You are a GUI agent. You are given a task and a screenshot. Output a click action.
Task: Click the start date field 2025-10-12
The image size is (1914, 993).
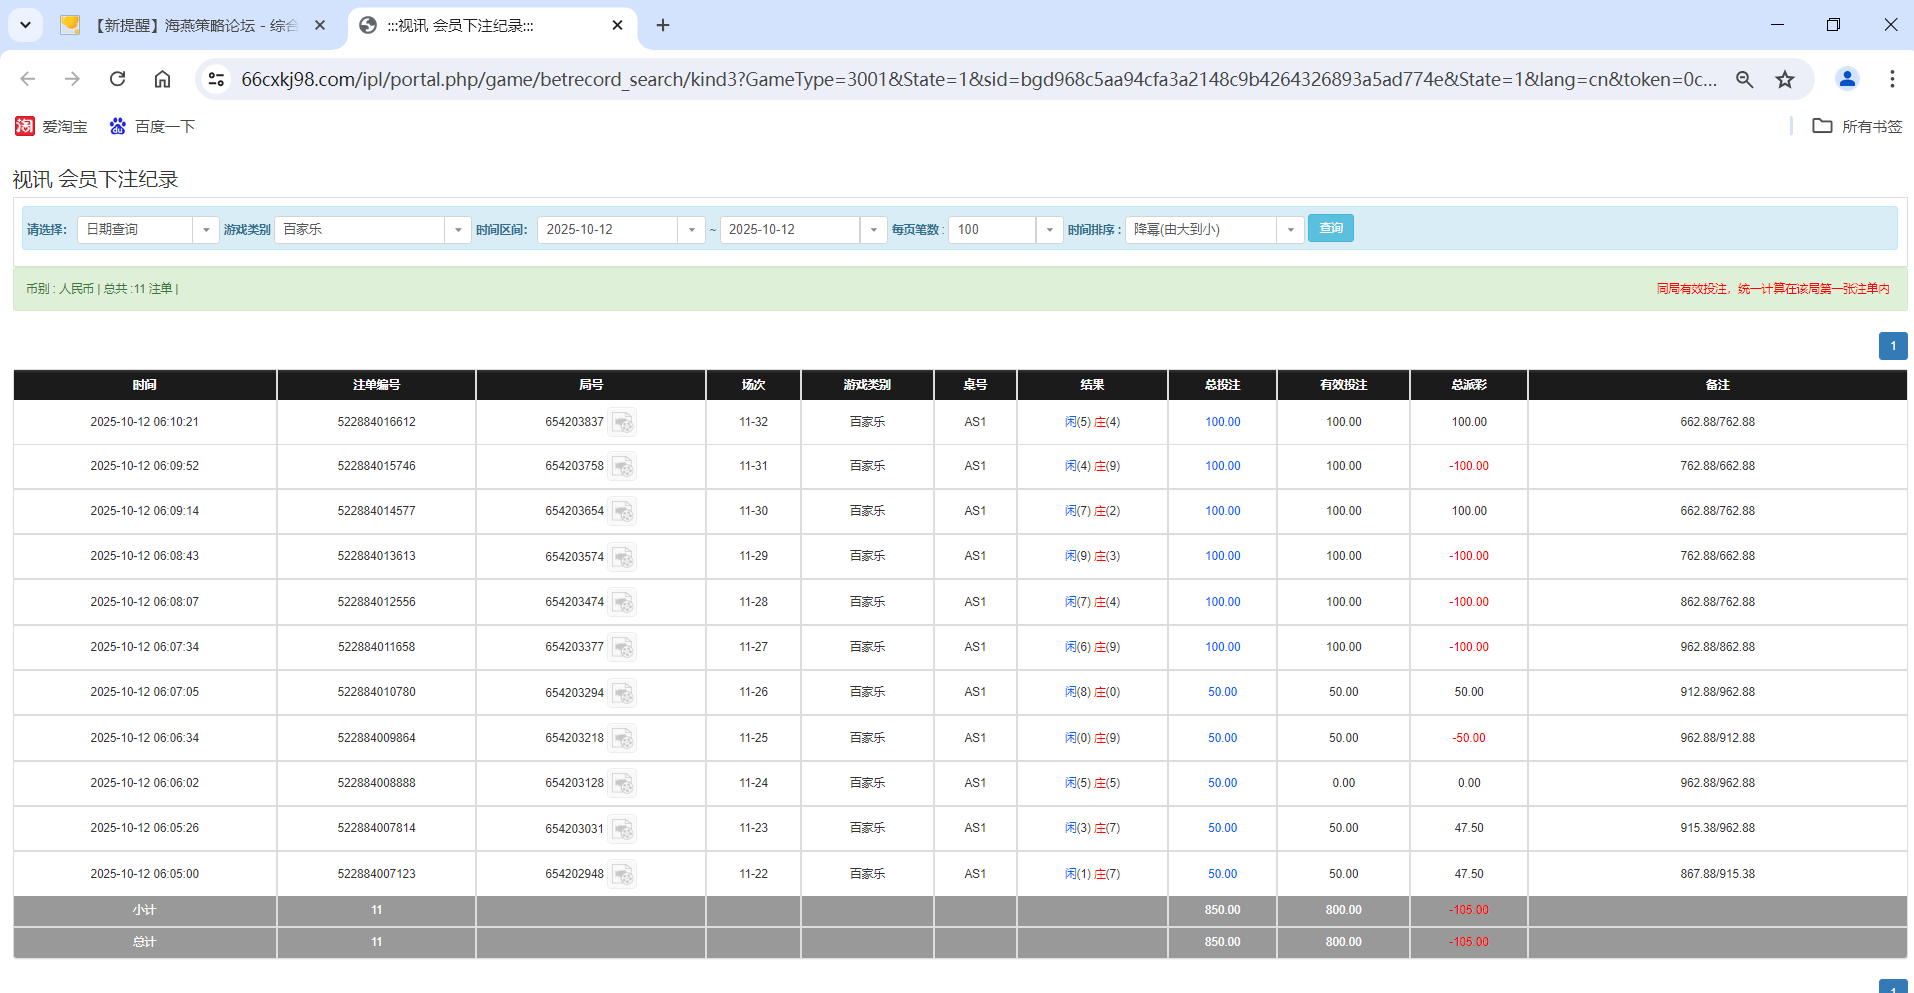pos(608,230)
